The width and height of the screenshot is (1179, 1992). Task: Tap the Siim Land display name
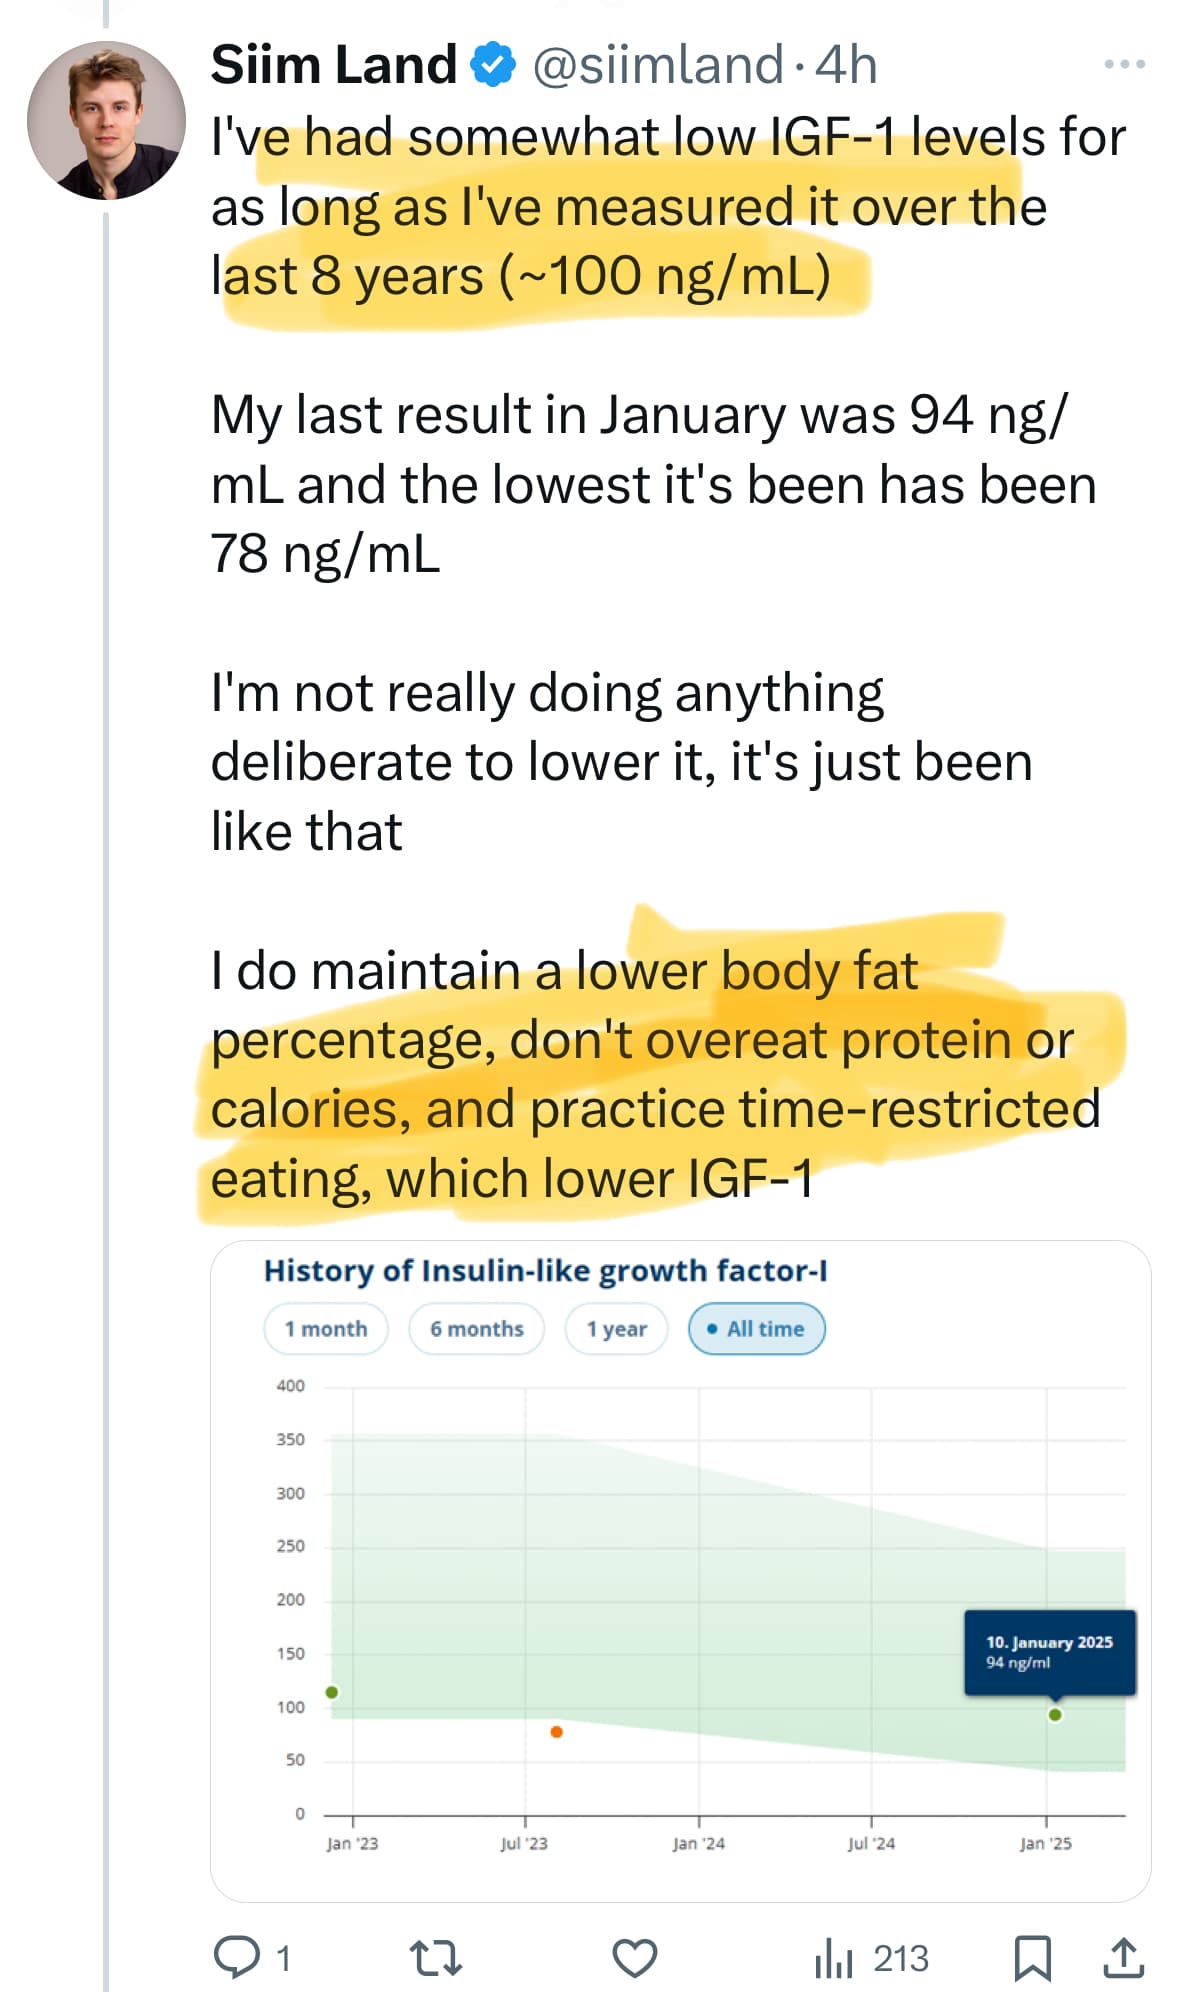[334, 65]
